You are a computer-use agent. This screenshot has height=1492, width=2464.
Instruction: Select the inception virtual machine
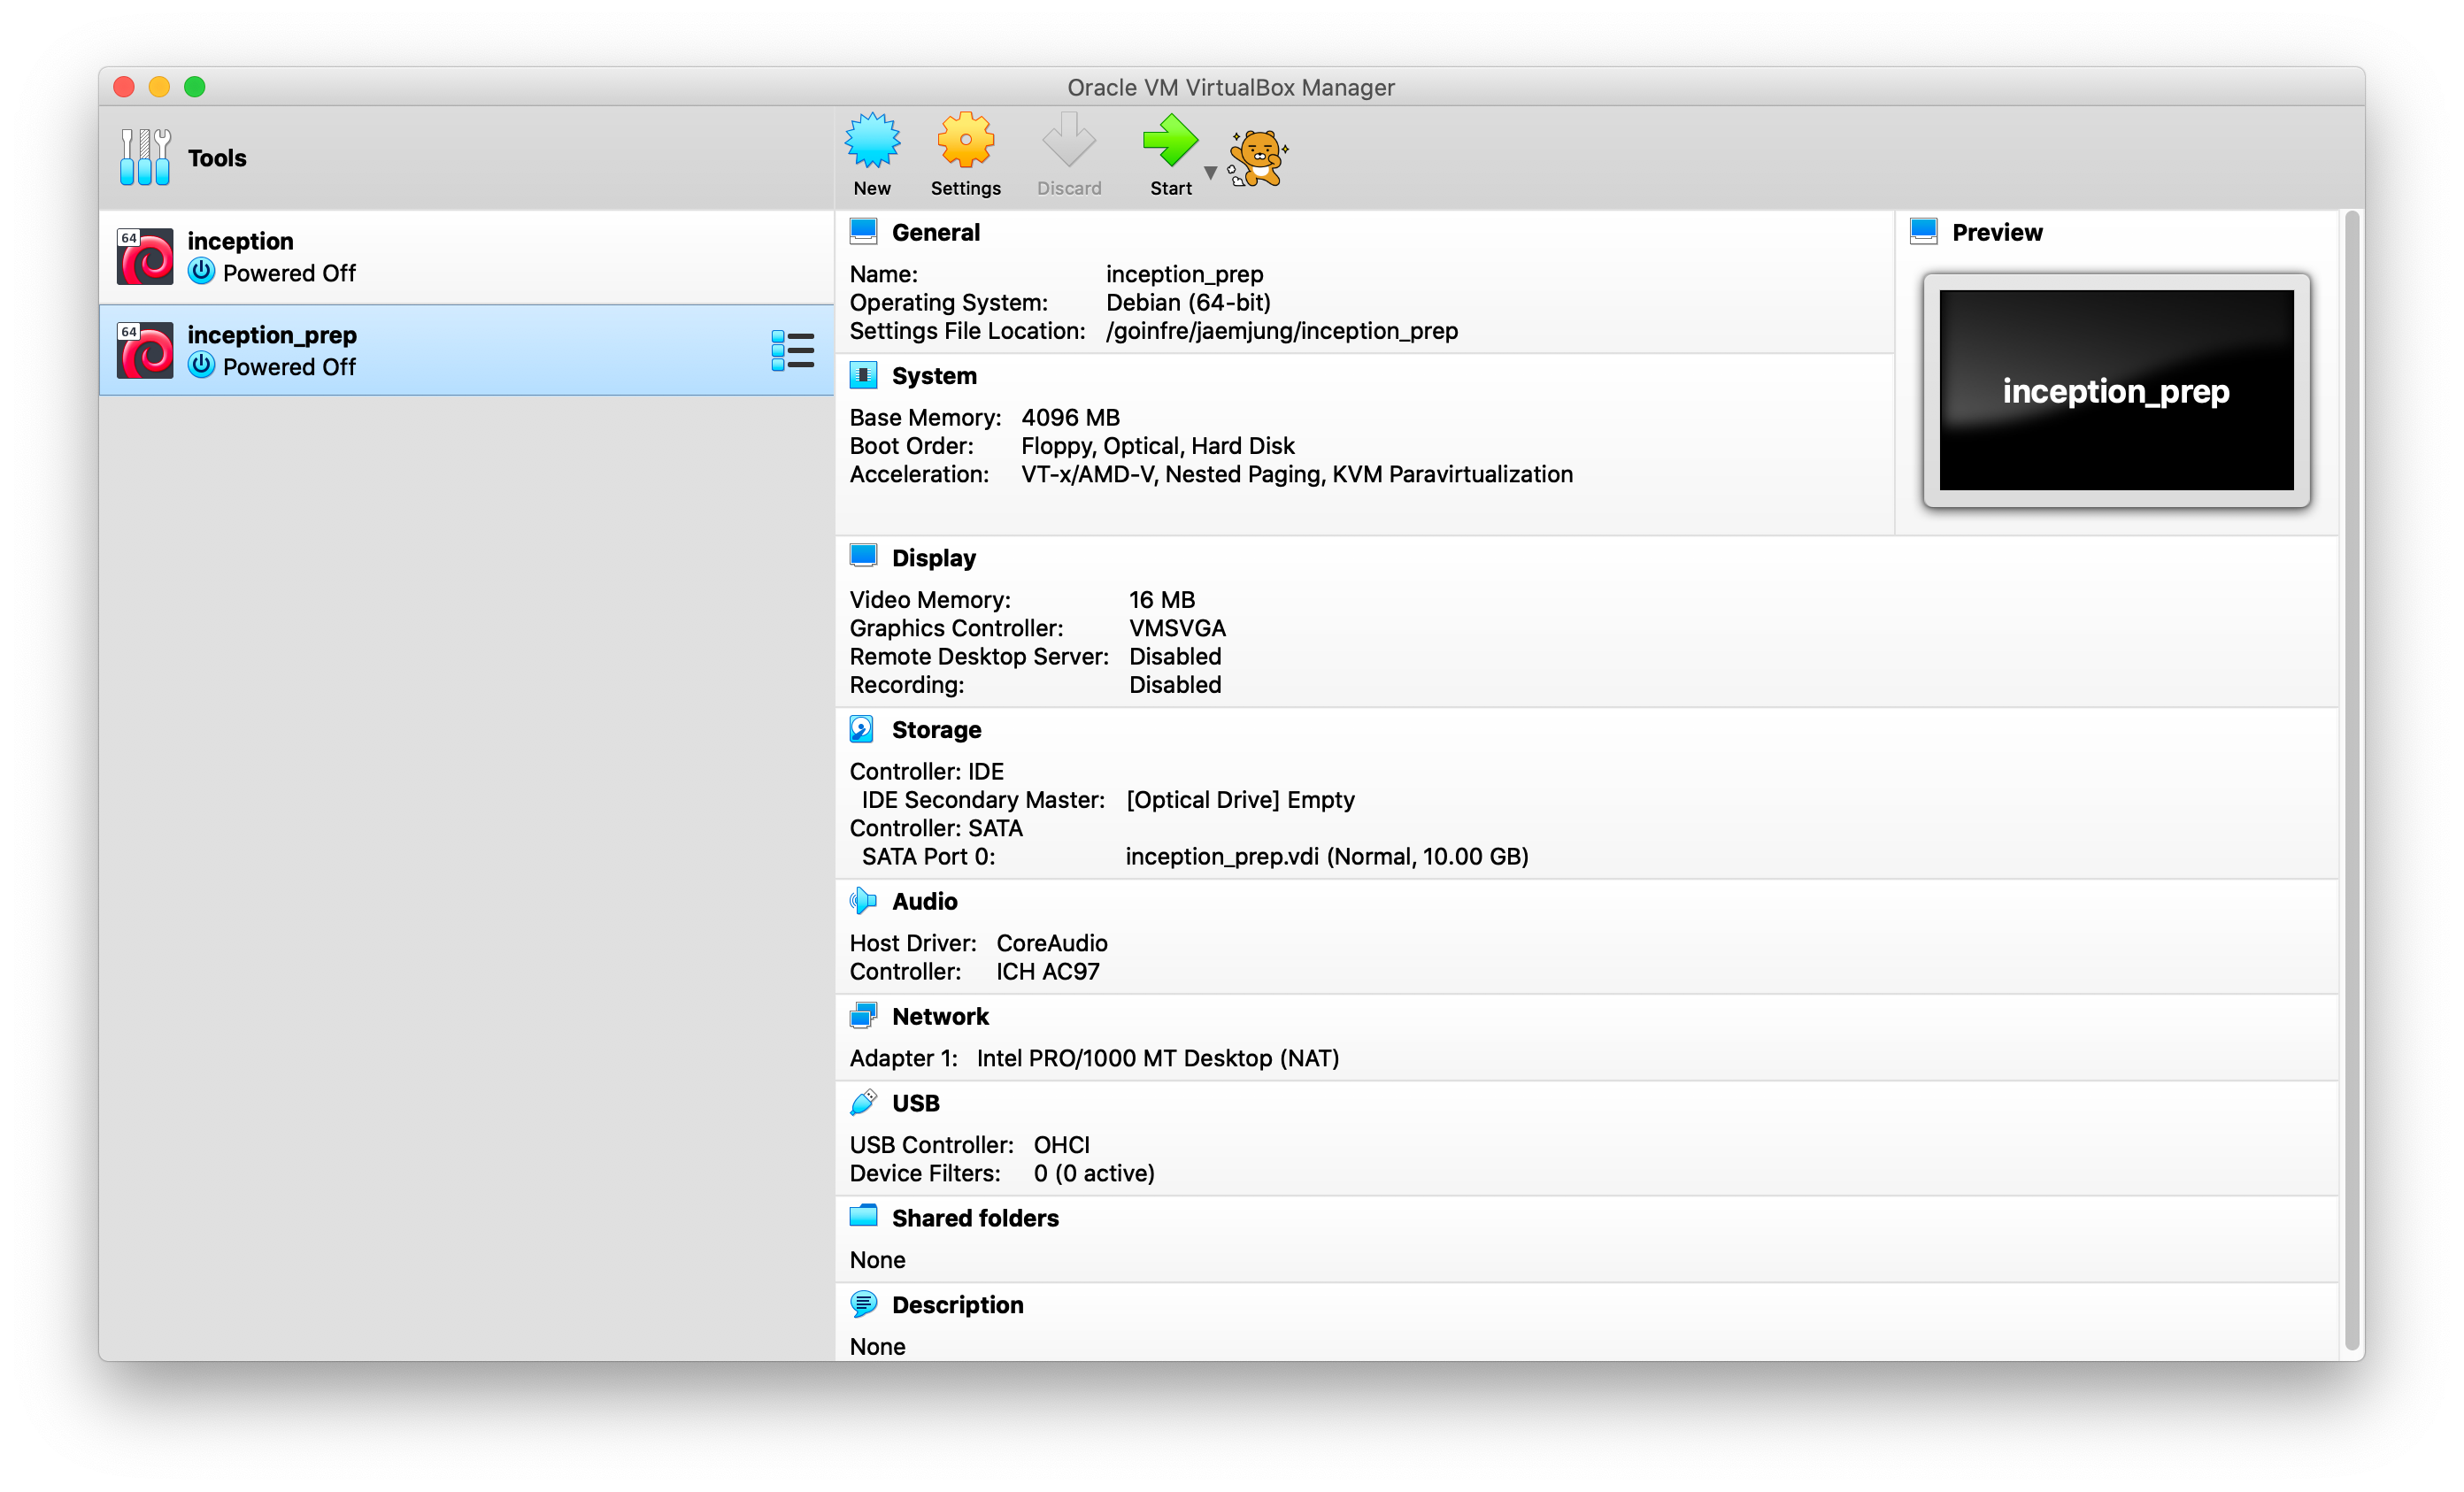coord(466,257)
